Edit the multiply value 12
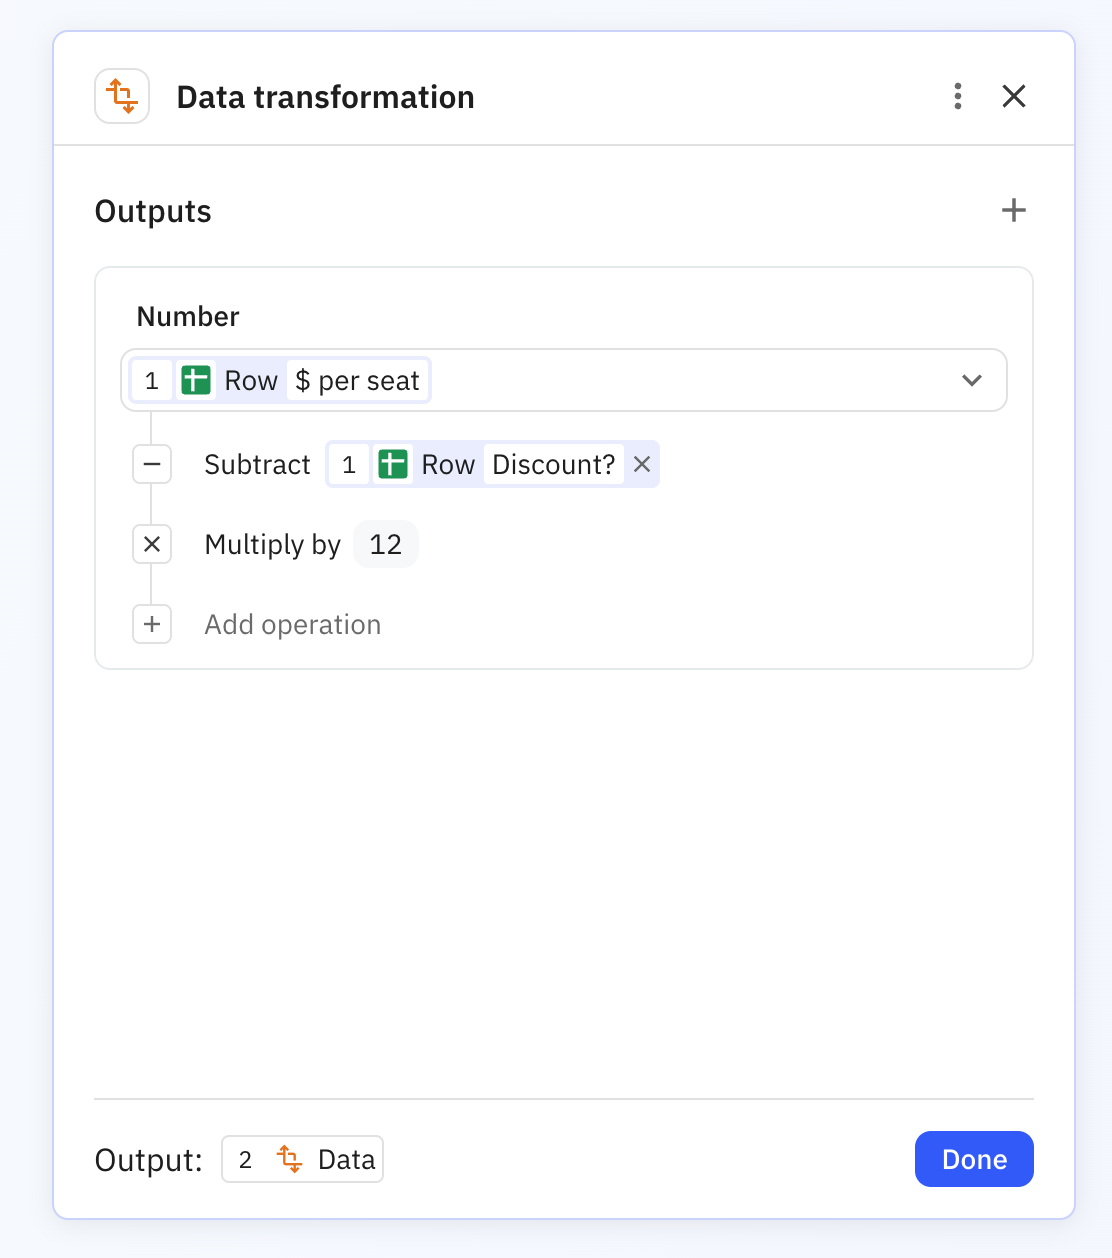Image resolution: width=1112 pixels, height=1258 pixels. point(385,544)
